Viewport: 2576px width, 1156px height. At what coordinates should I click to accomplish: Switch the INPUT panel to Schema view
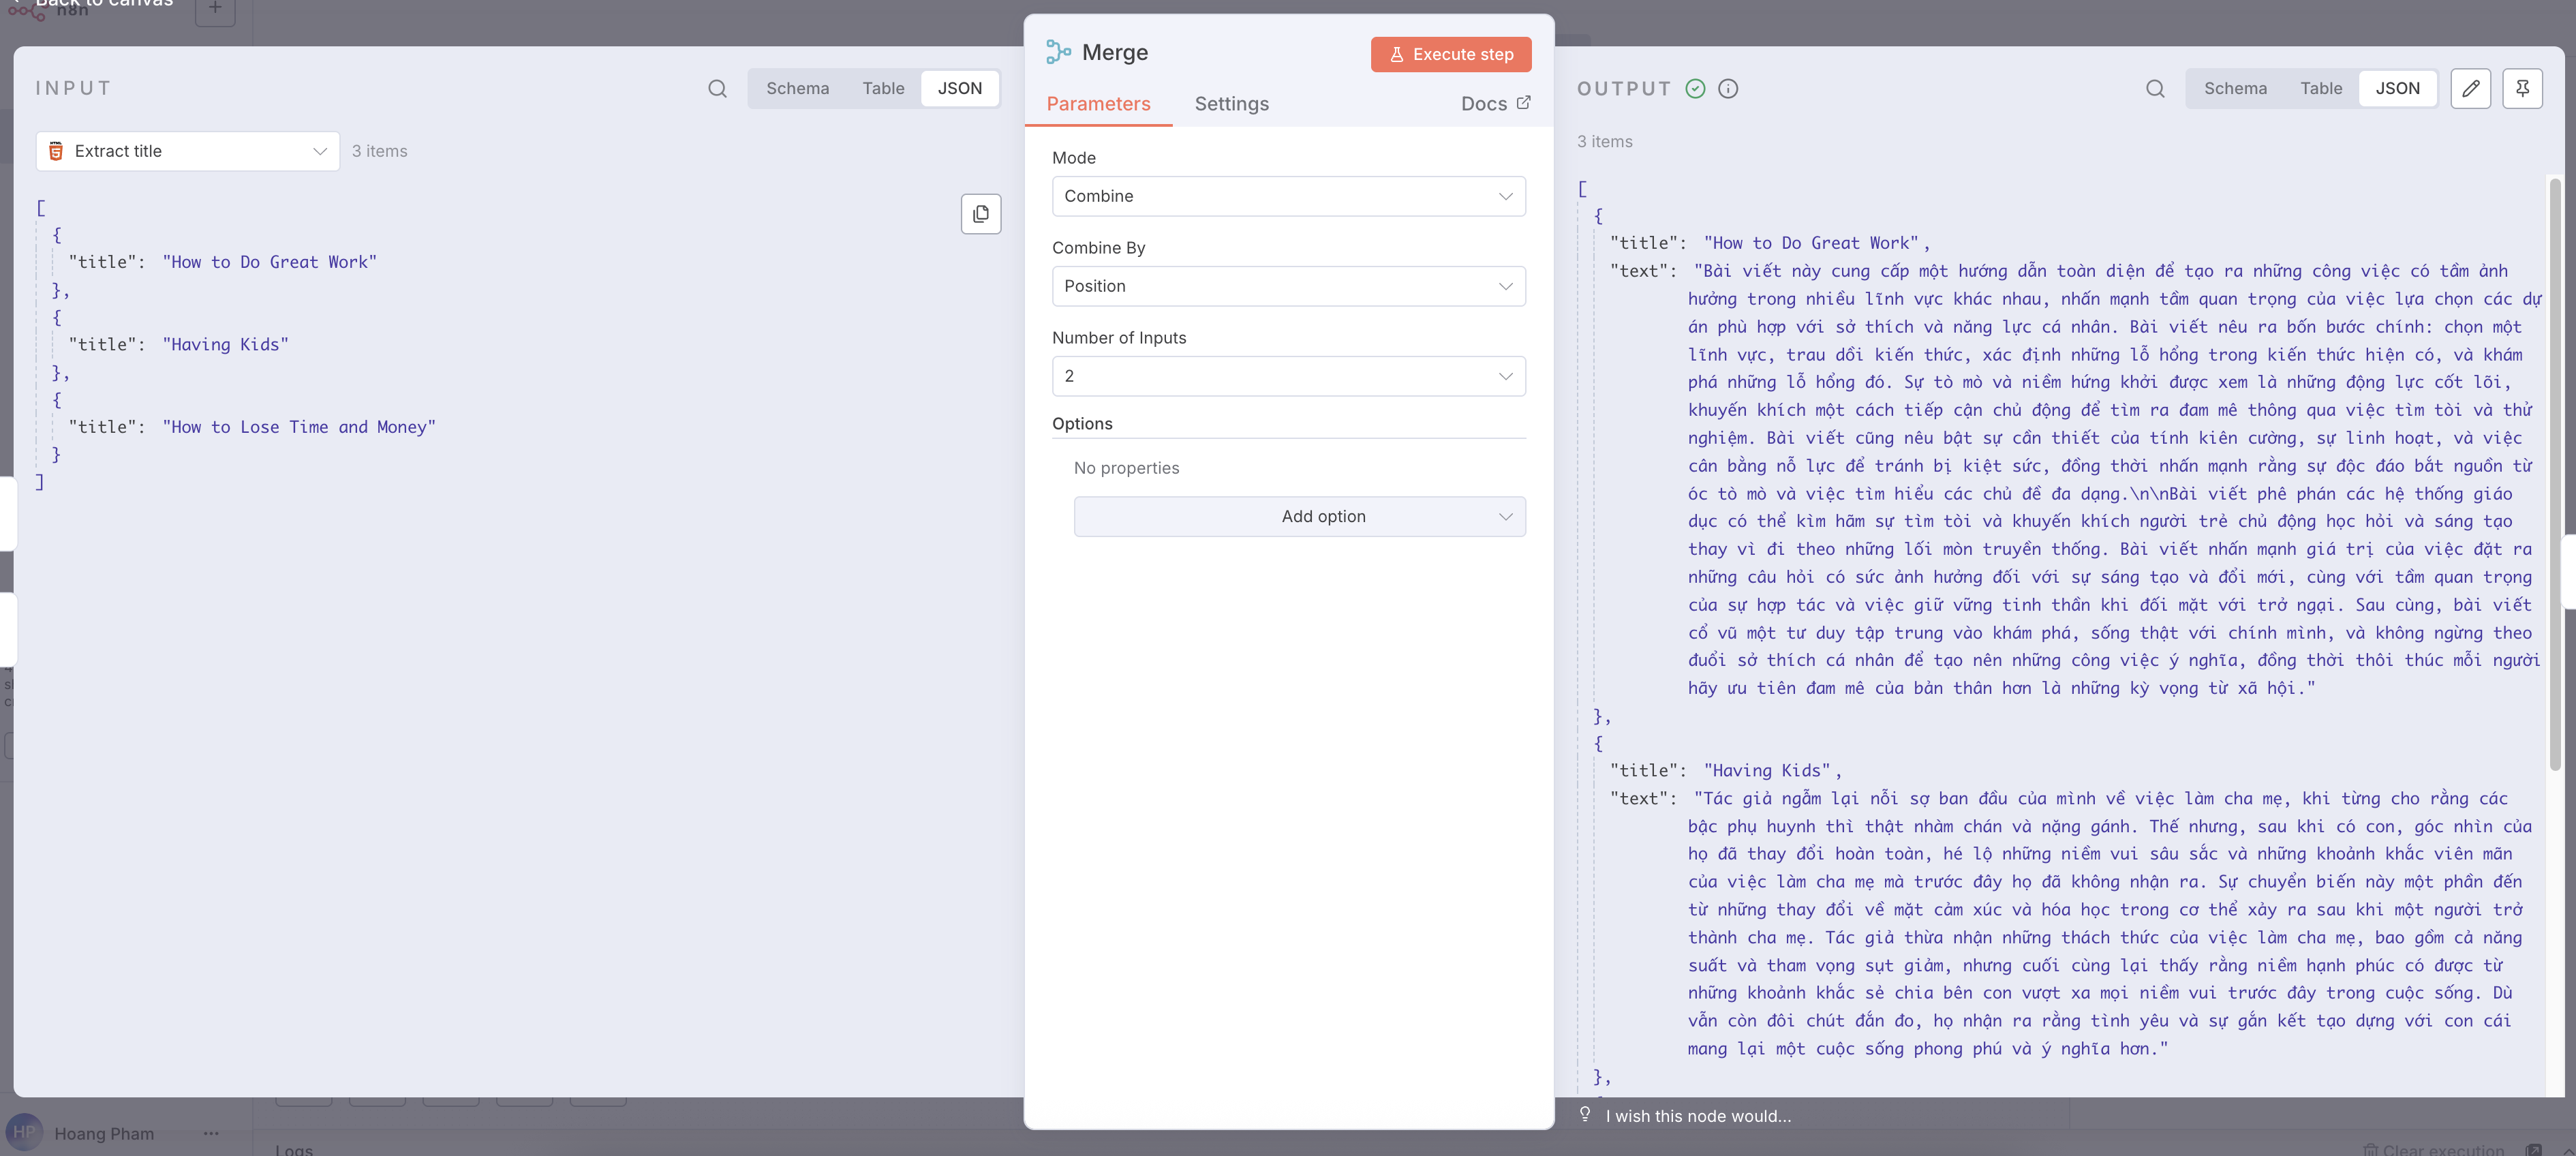(x=798, y=88)
